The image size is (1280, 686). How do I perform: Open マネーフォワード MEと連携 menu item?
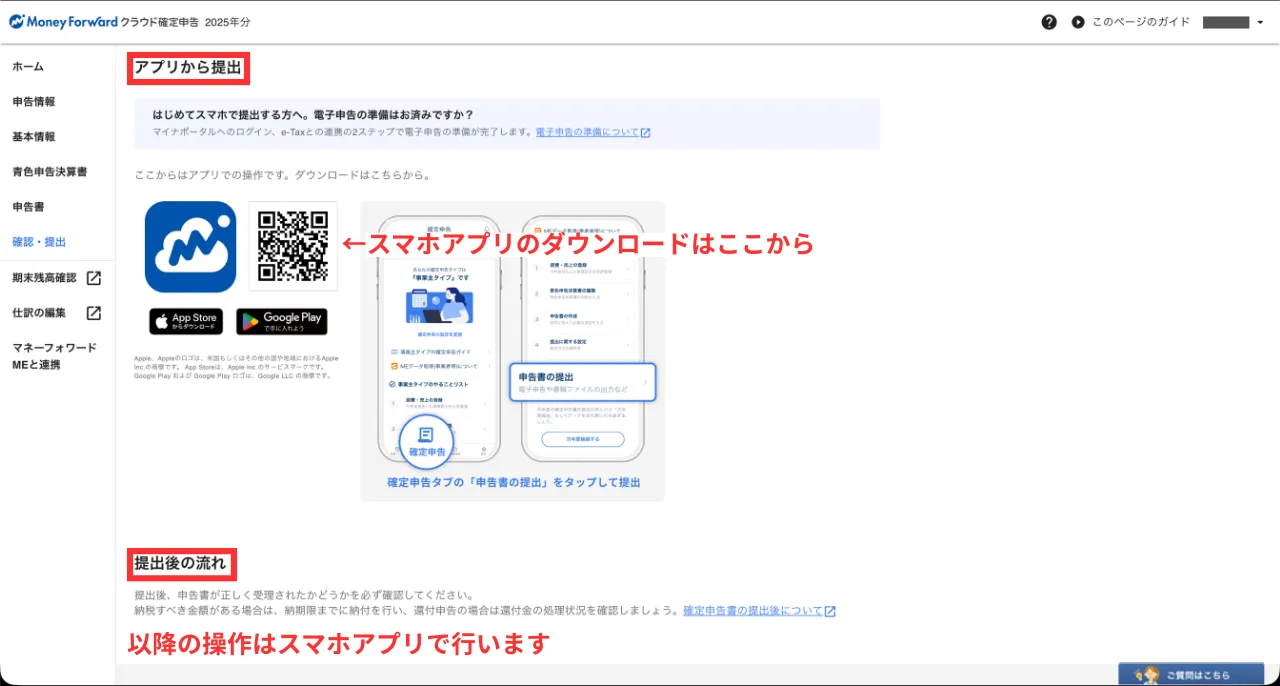54,356
